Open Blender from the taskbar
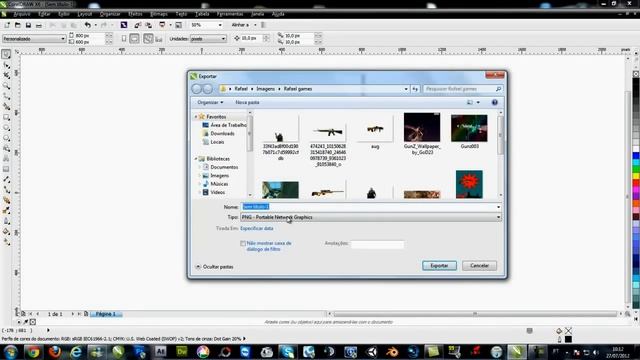 pos(392,352)
